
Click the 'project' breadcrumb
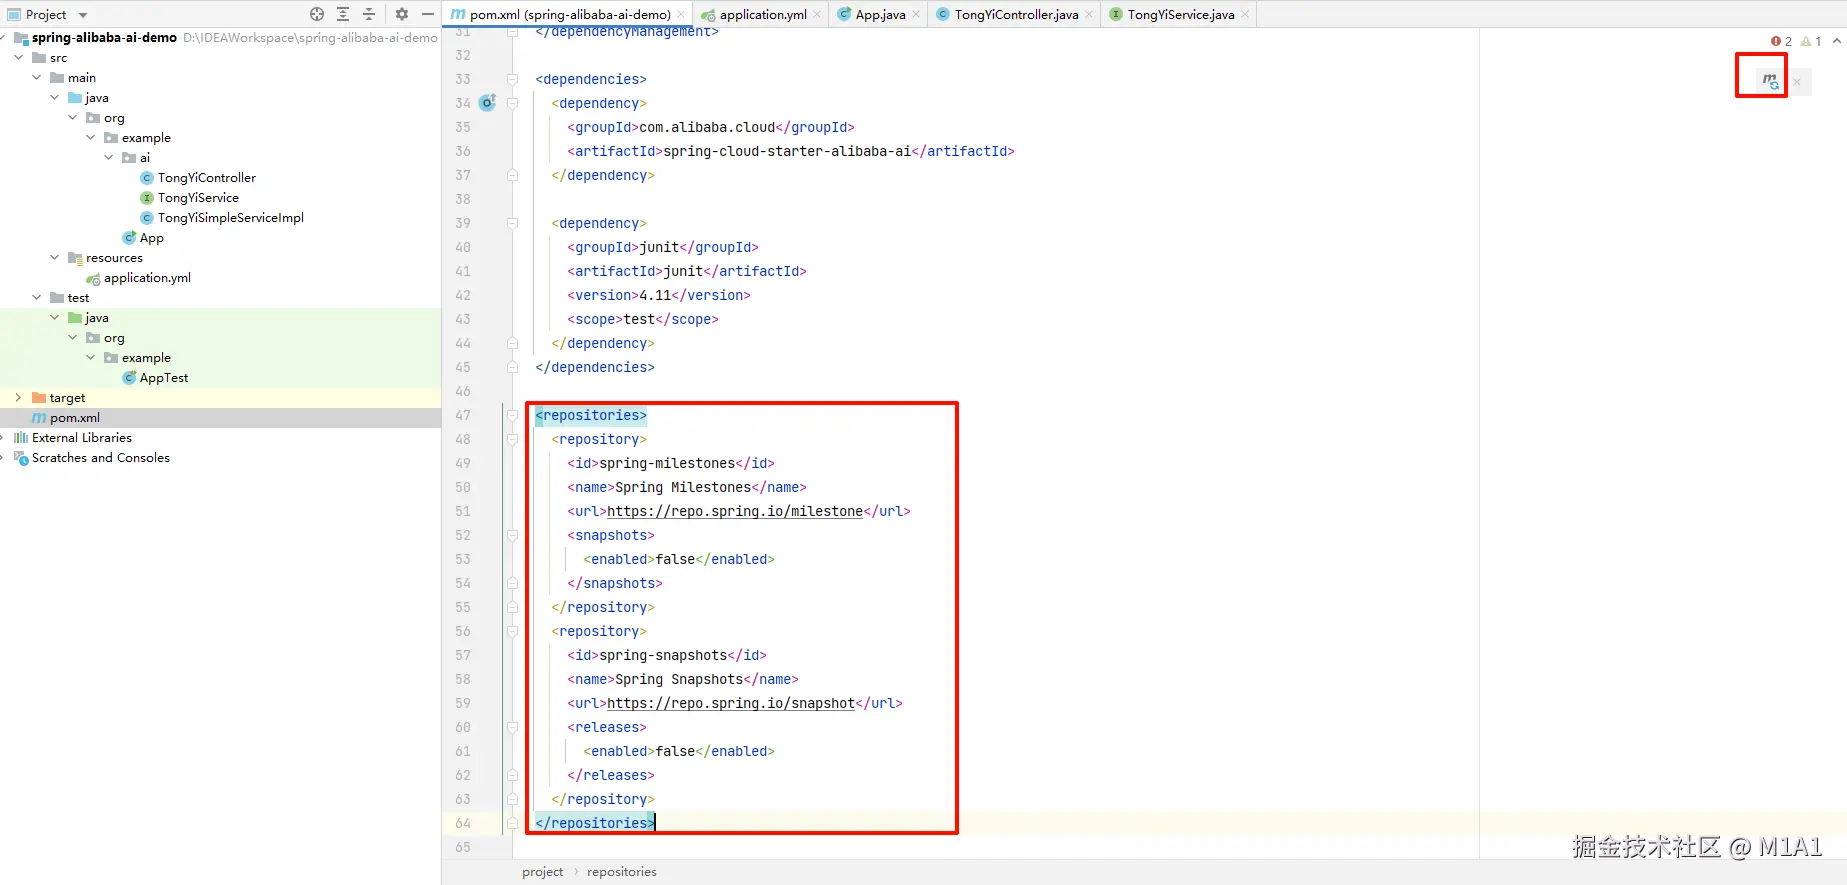[x=542, y=872]
